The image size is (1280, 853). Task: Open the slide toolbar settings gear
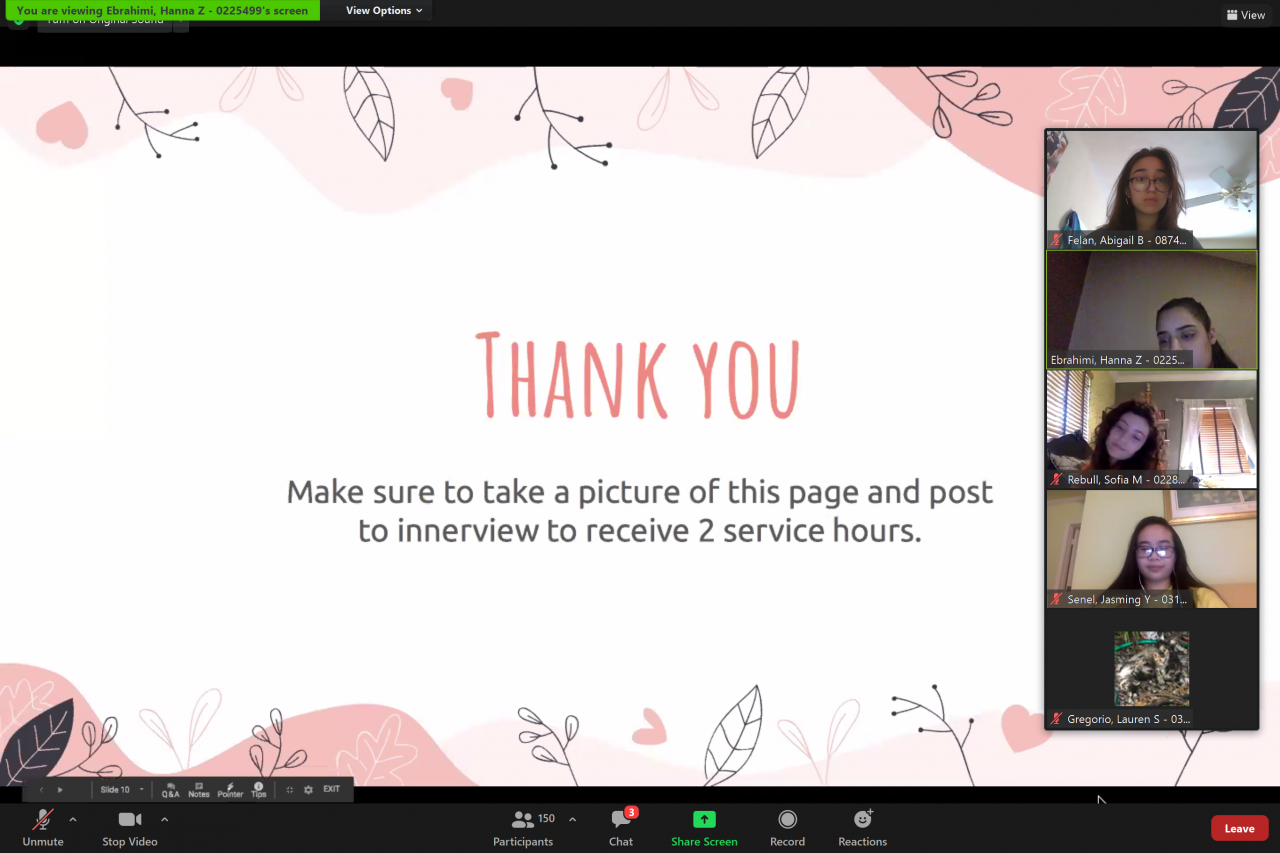pos(308,790)
